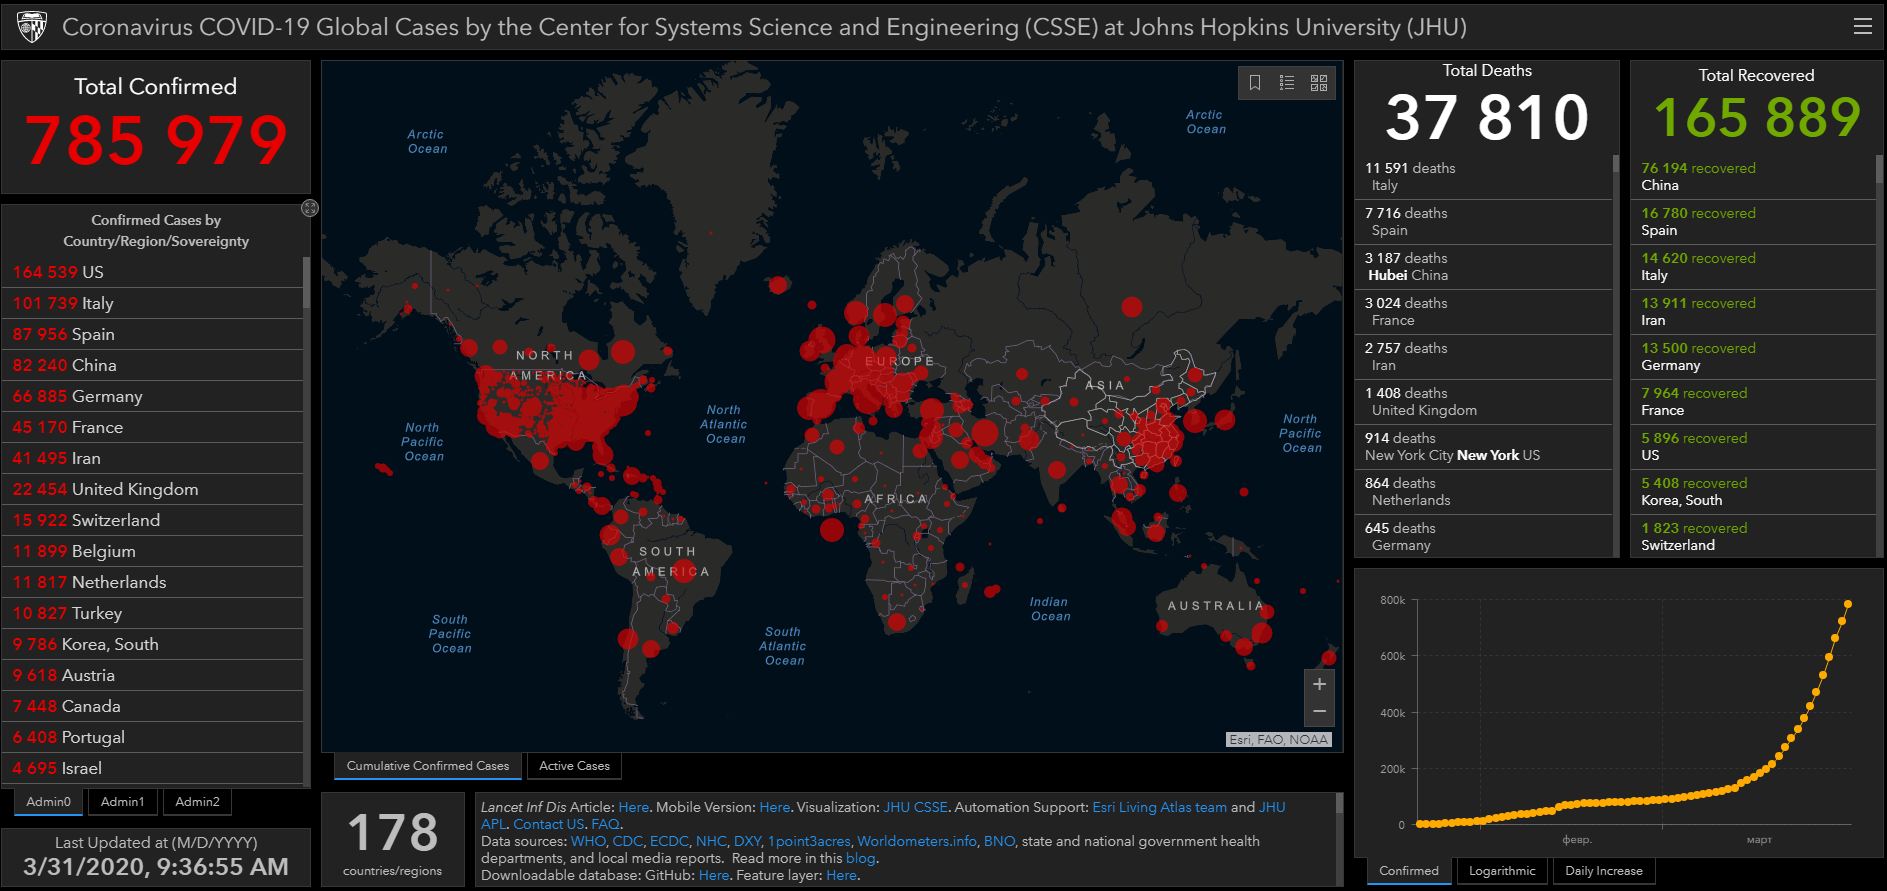Switch chart to Daily Increase

(1603, 871)
